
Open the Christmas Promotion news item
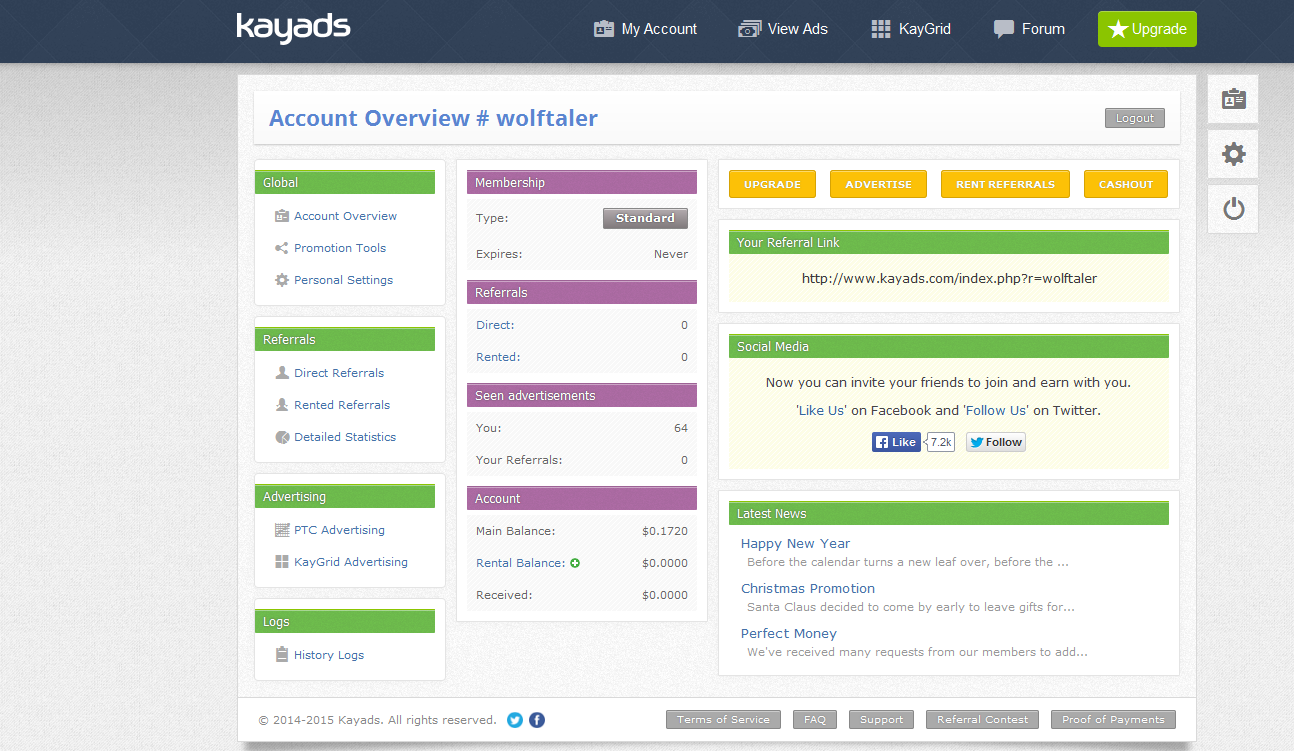point(808,589)
